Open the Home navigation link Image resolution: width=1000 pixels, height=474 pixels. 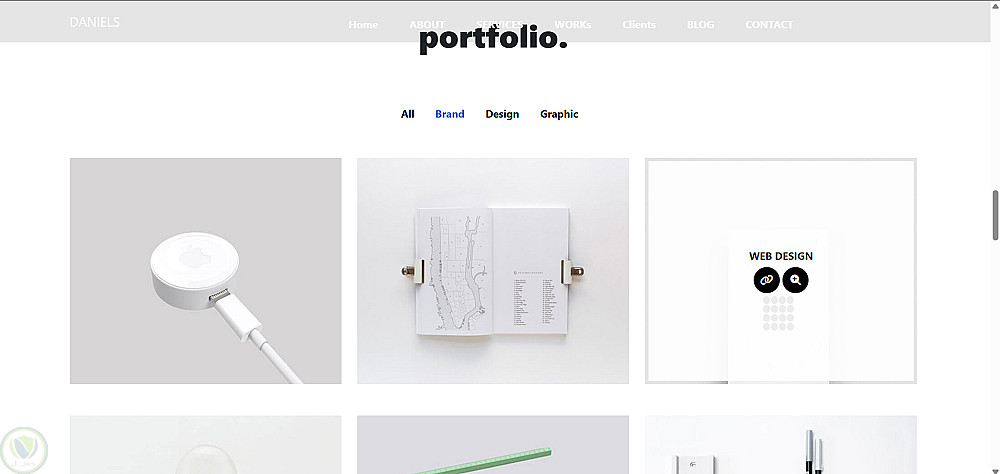tap(363, 25)
